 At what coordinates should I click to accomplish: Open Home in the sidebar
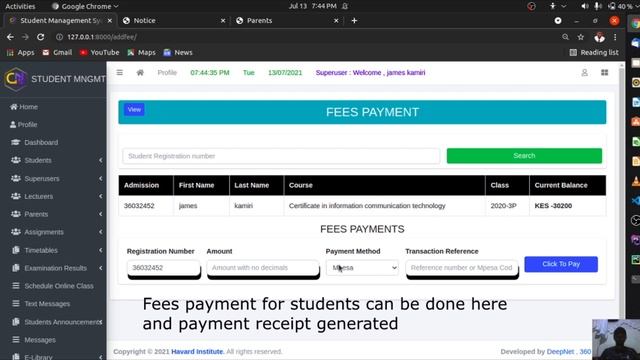pyautogui.click(x=24, y=107)
